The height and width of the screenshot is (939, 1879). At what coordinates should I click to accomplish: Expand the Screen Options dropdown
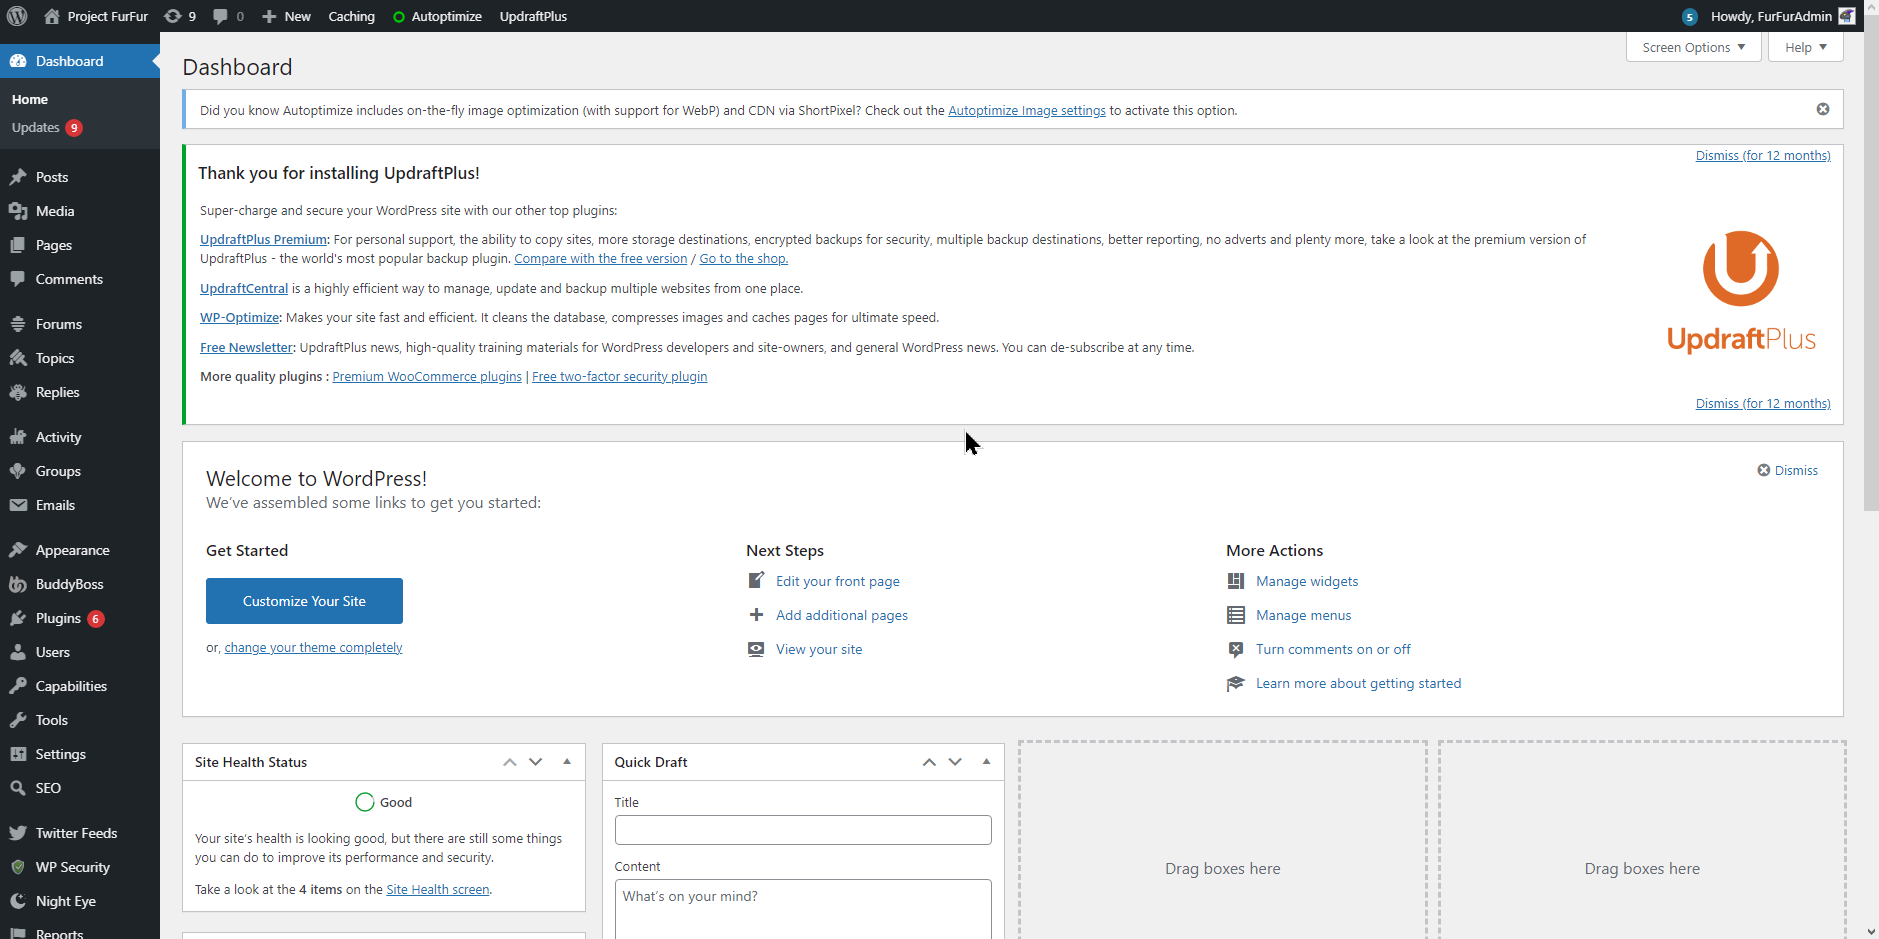click(1694, 47)
